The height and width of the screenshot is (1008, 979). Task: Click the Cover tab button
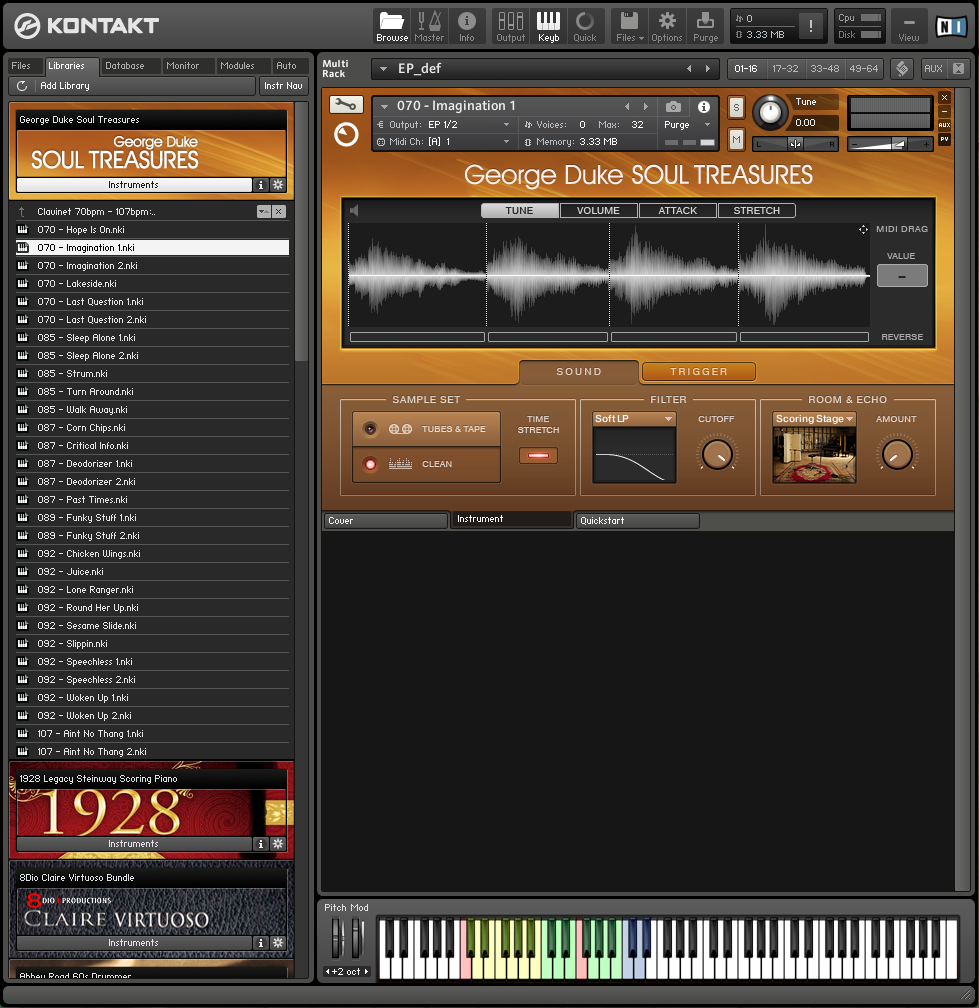(x=384, y=521)
